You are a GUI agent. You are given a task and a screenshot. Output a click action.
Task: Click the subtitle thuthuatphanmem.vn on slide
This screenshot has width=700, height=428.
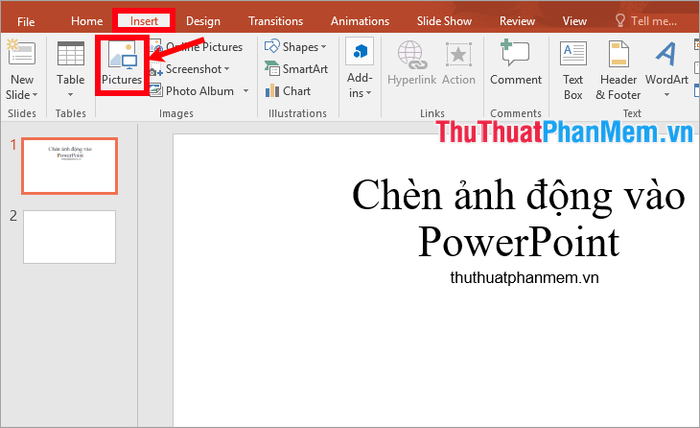(524, 278)
